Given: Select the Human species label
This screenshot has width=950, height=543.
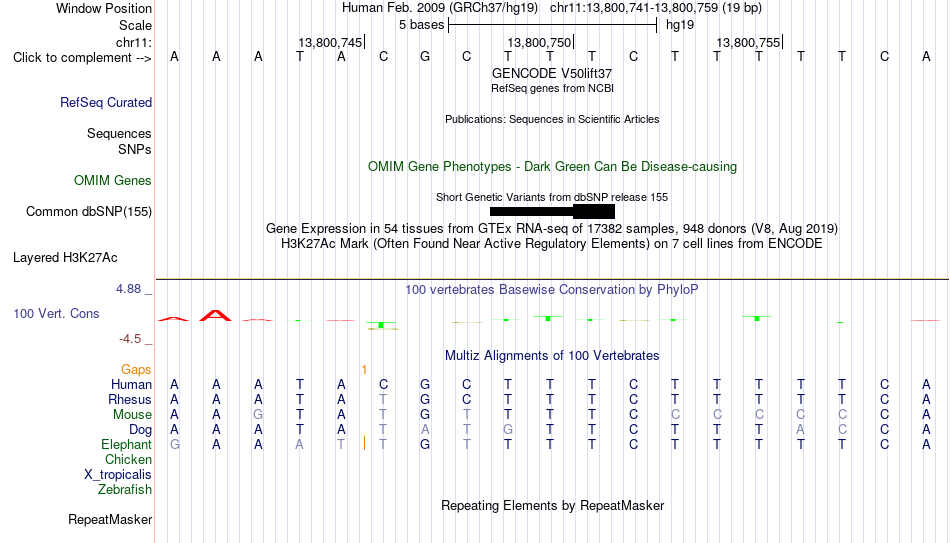Looking at the screenshot, I should coord(131,385).
